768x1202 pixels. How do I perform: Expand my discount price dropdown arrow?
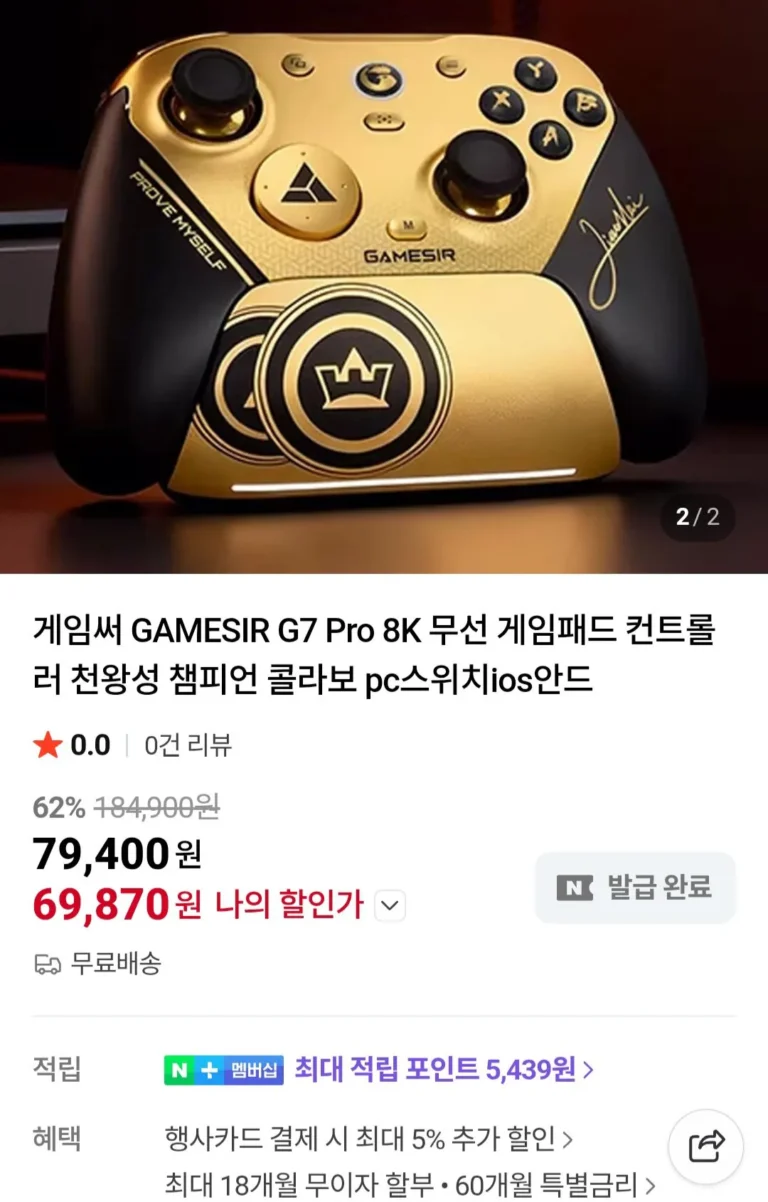pos(390,906)
